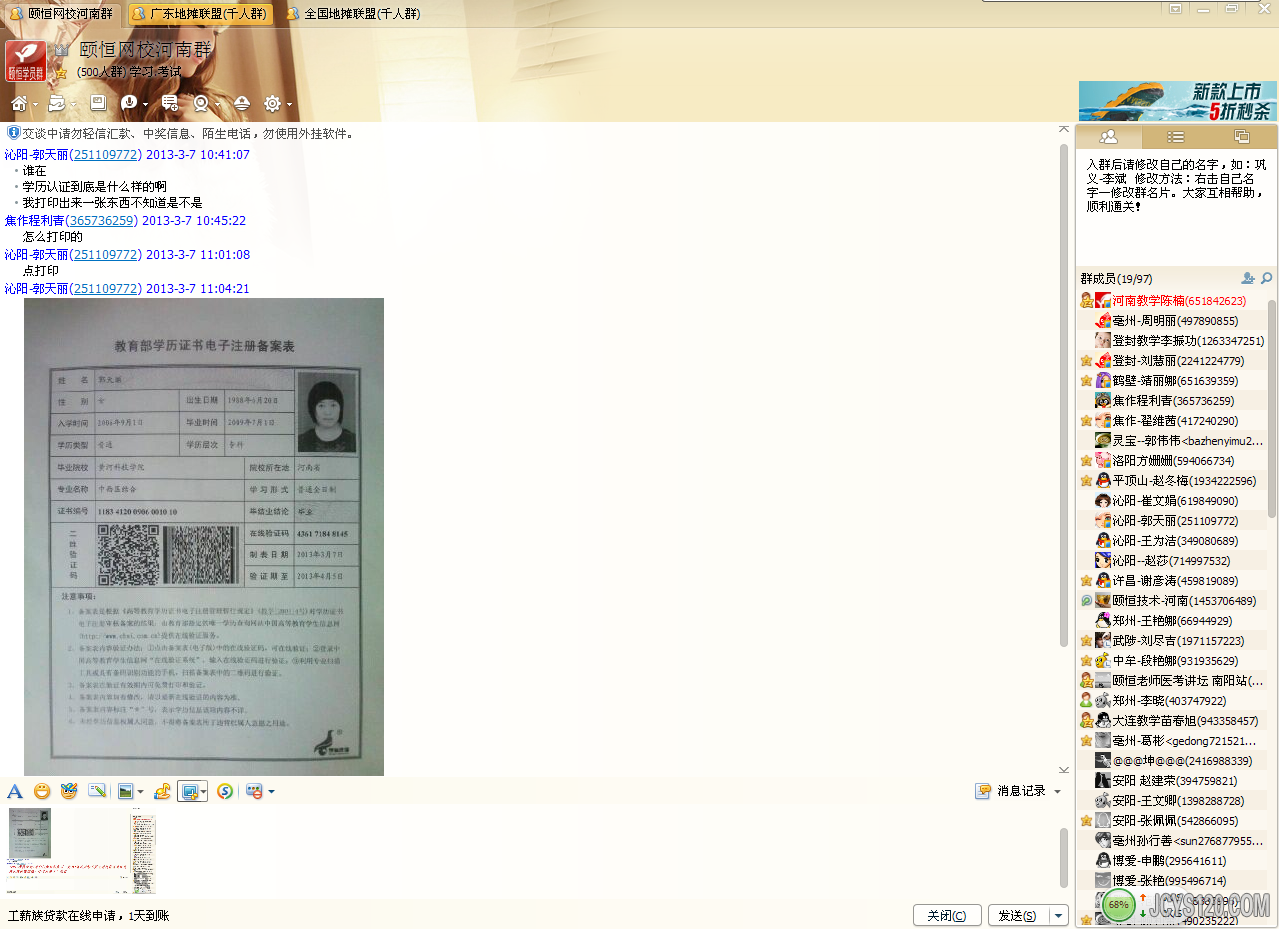
Task: Click the S-shaped circular icon in the input toolbar
Action: [225, 791]
